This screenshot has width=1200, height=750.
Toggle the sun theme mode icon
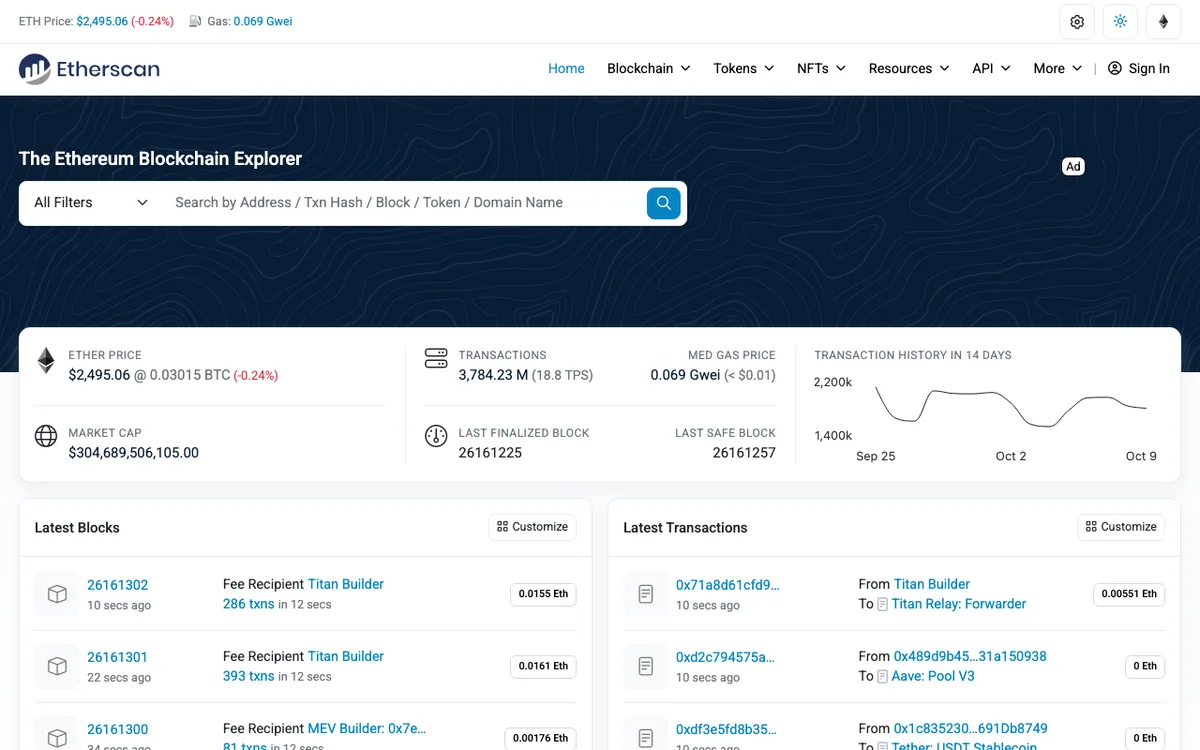pos(1120,21)
